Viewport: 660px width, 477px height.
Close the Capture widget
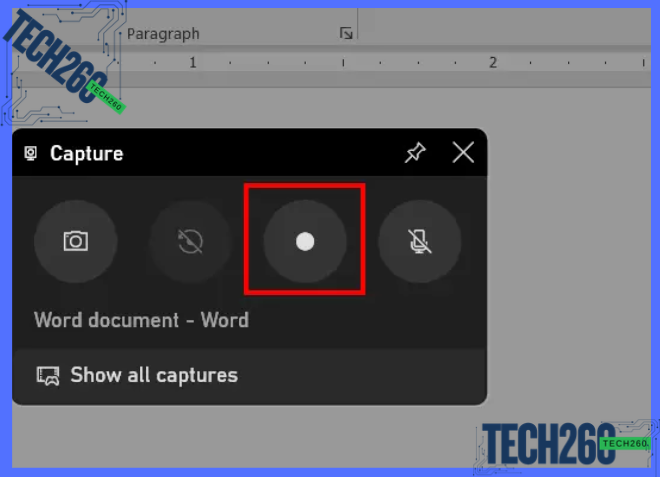pyautogui.click(x=463, y=152)
